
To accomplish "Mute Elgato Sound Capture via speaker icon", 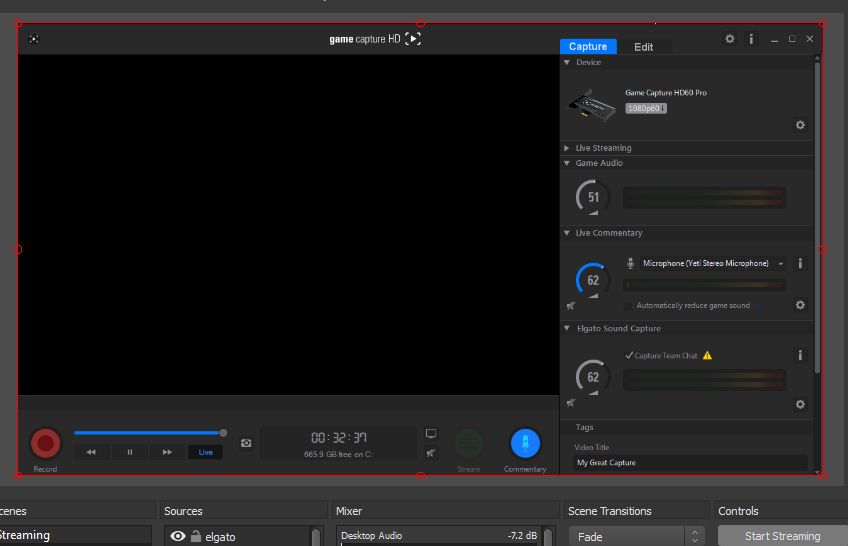I will (x=571, y=403).
